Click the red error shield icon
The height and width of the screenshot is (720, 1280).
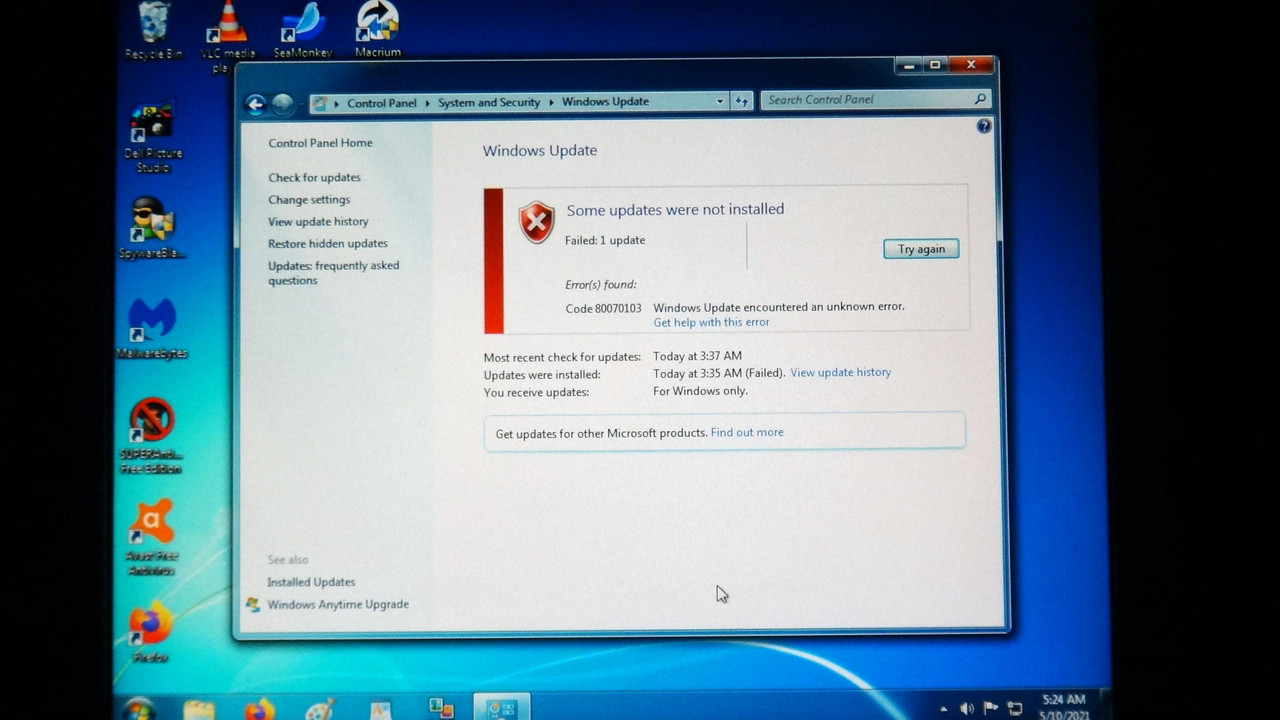[537, 222]
